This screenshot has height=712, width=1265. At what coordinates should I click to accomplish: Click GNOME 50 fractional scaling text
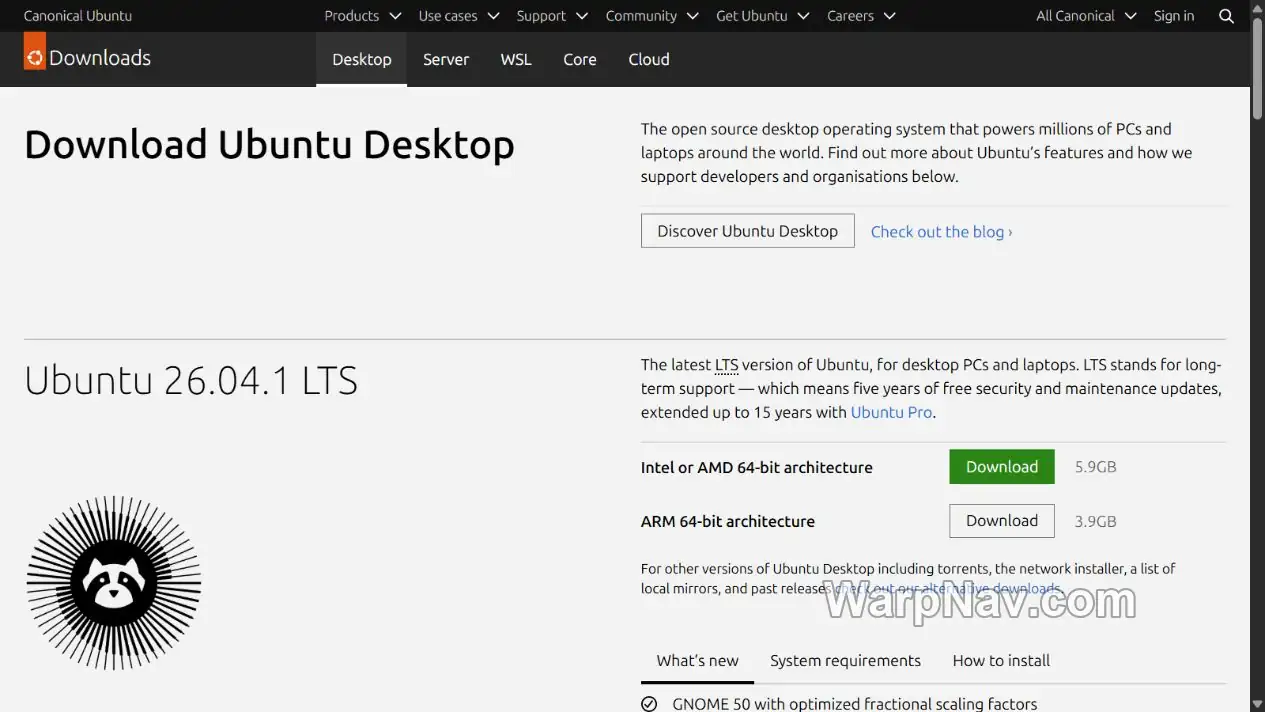pos(855,704)
